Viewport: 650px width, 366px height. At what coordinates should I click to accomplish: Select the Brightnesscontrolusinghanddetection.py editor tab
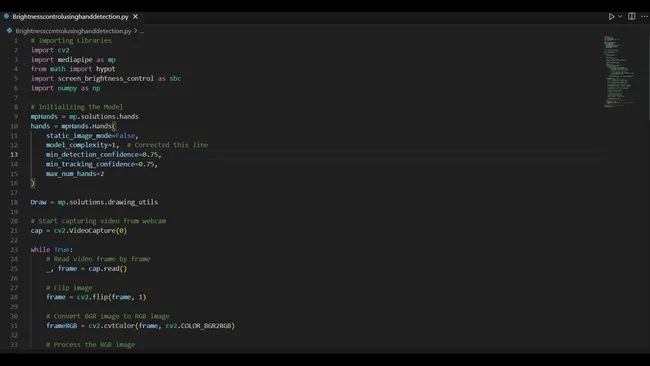(70, 17)
